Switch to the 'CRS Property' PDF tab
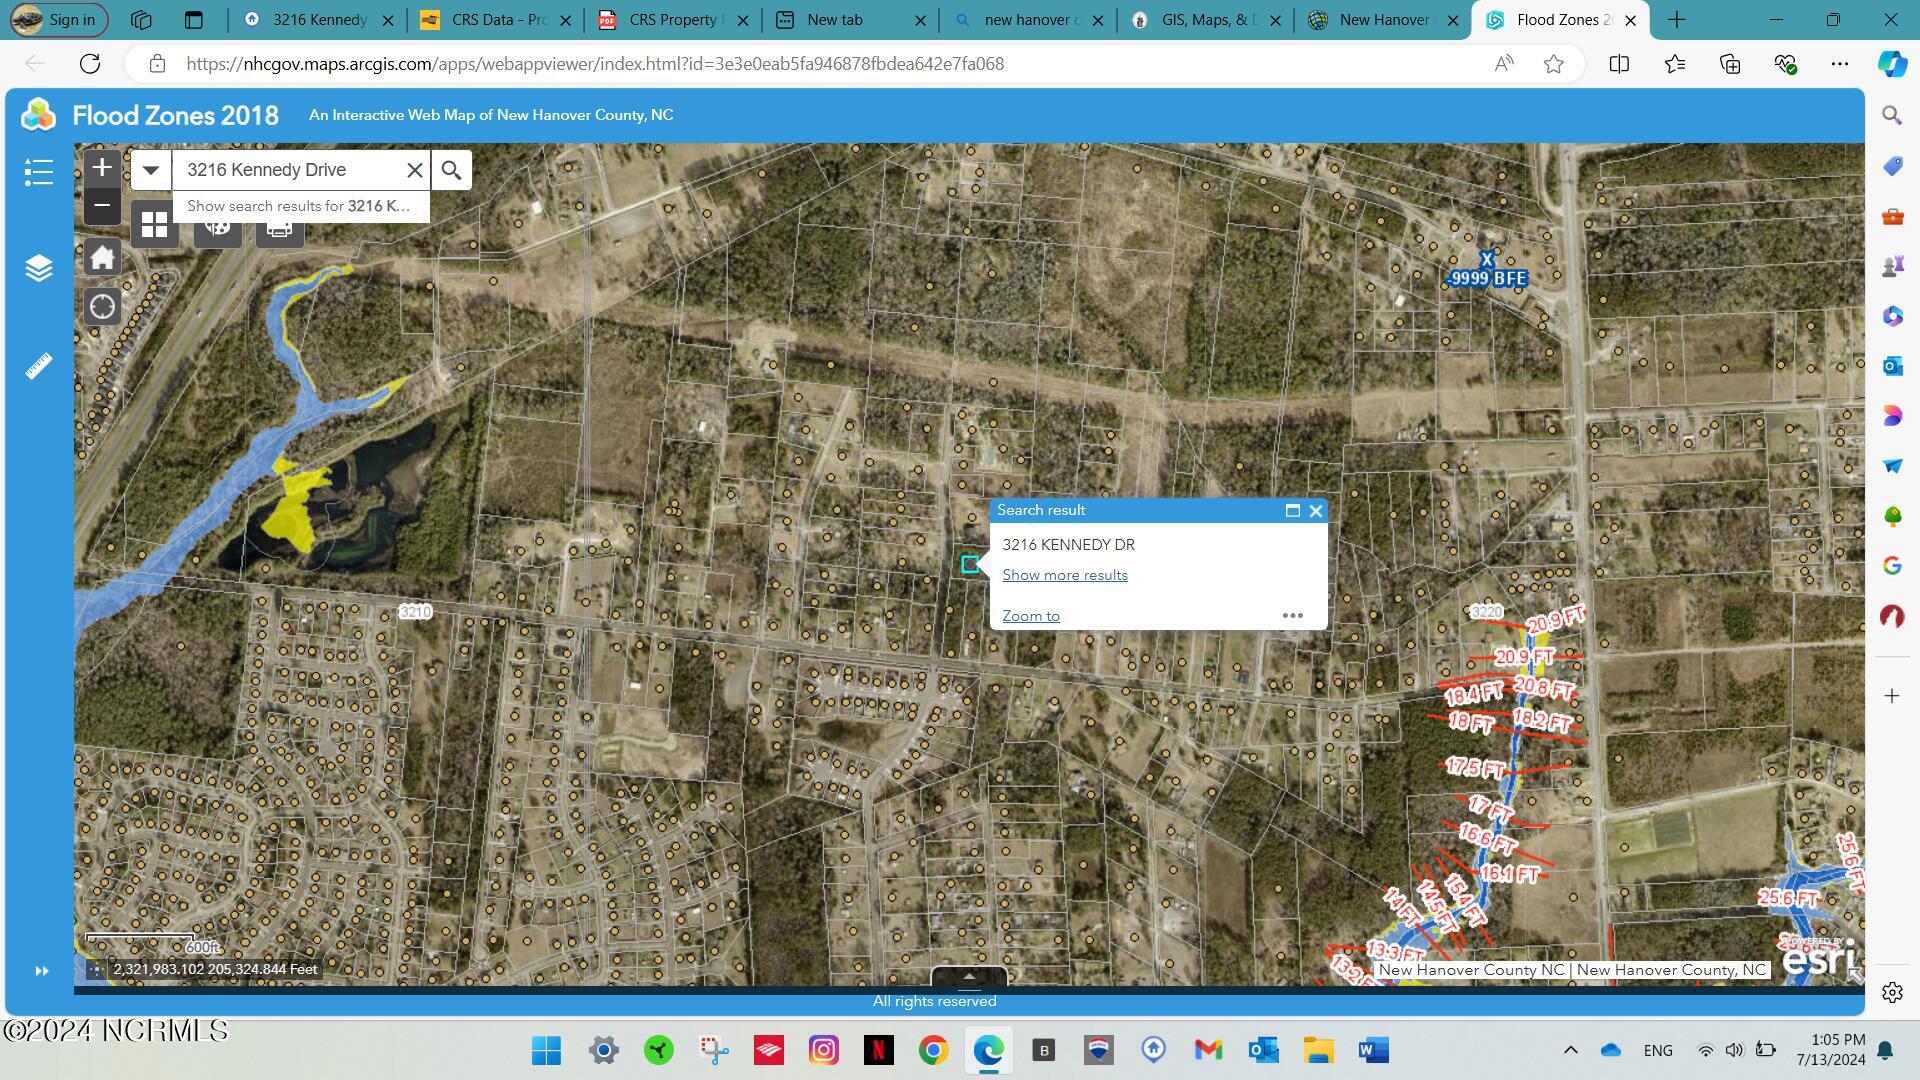 (673, 20)
